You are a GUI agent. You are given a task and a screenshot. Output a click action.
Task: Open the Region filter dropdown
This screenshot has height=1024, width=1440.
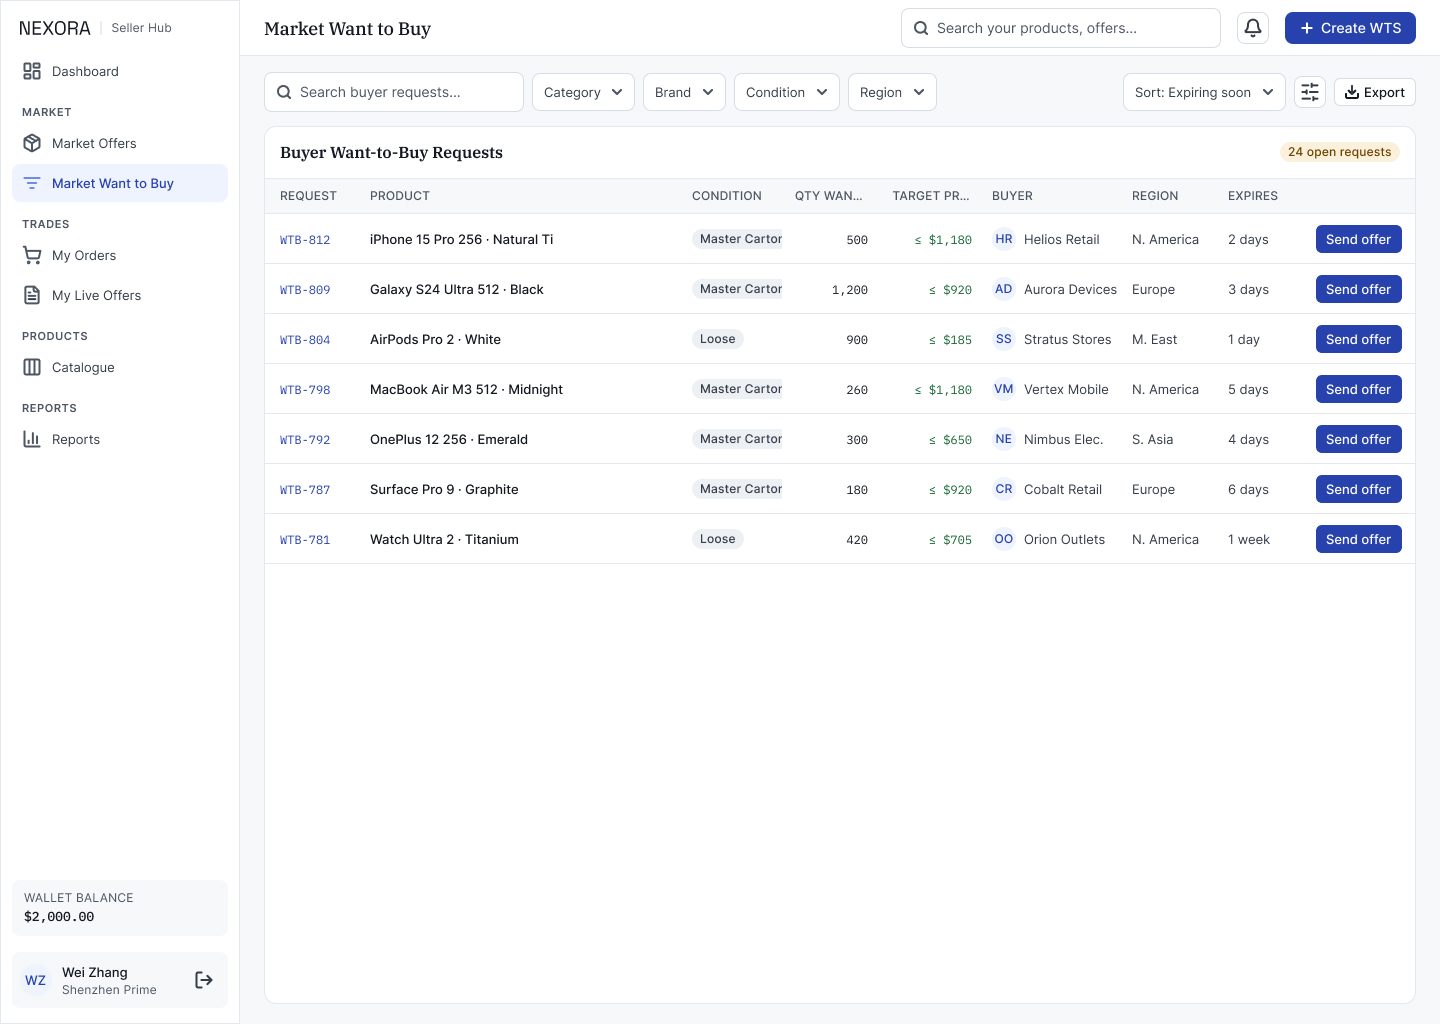892,92
